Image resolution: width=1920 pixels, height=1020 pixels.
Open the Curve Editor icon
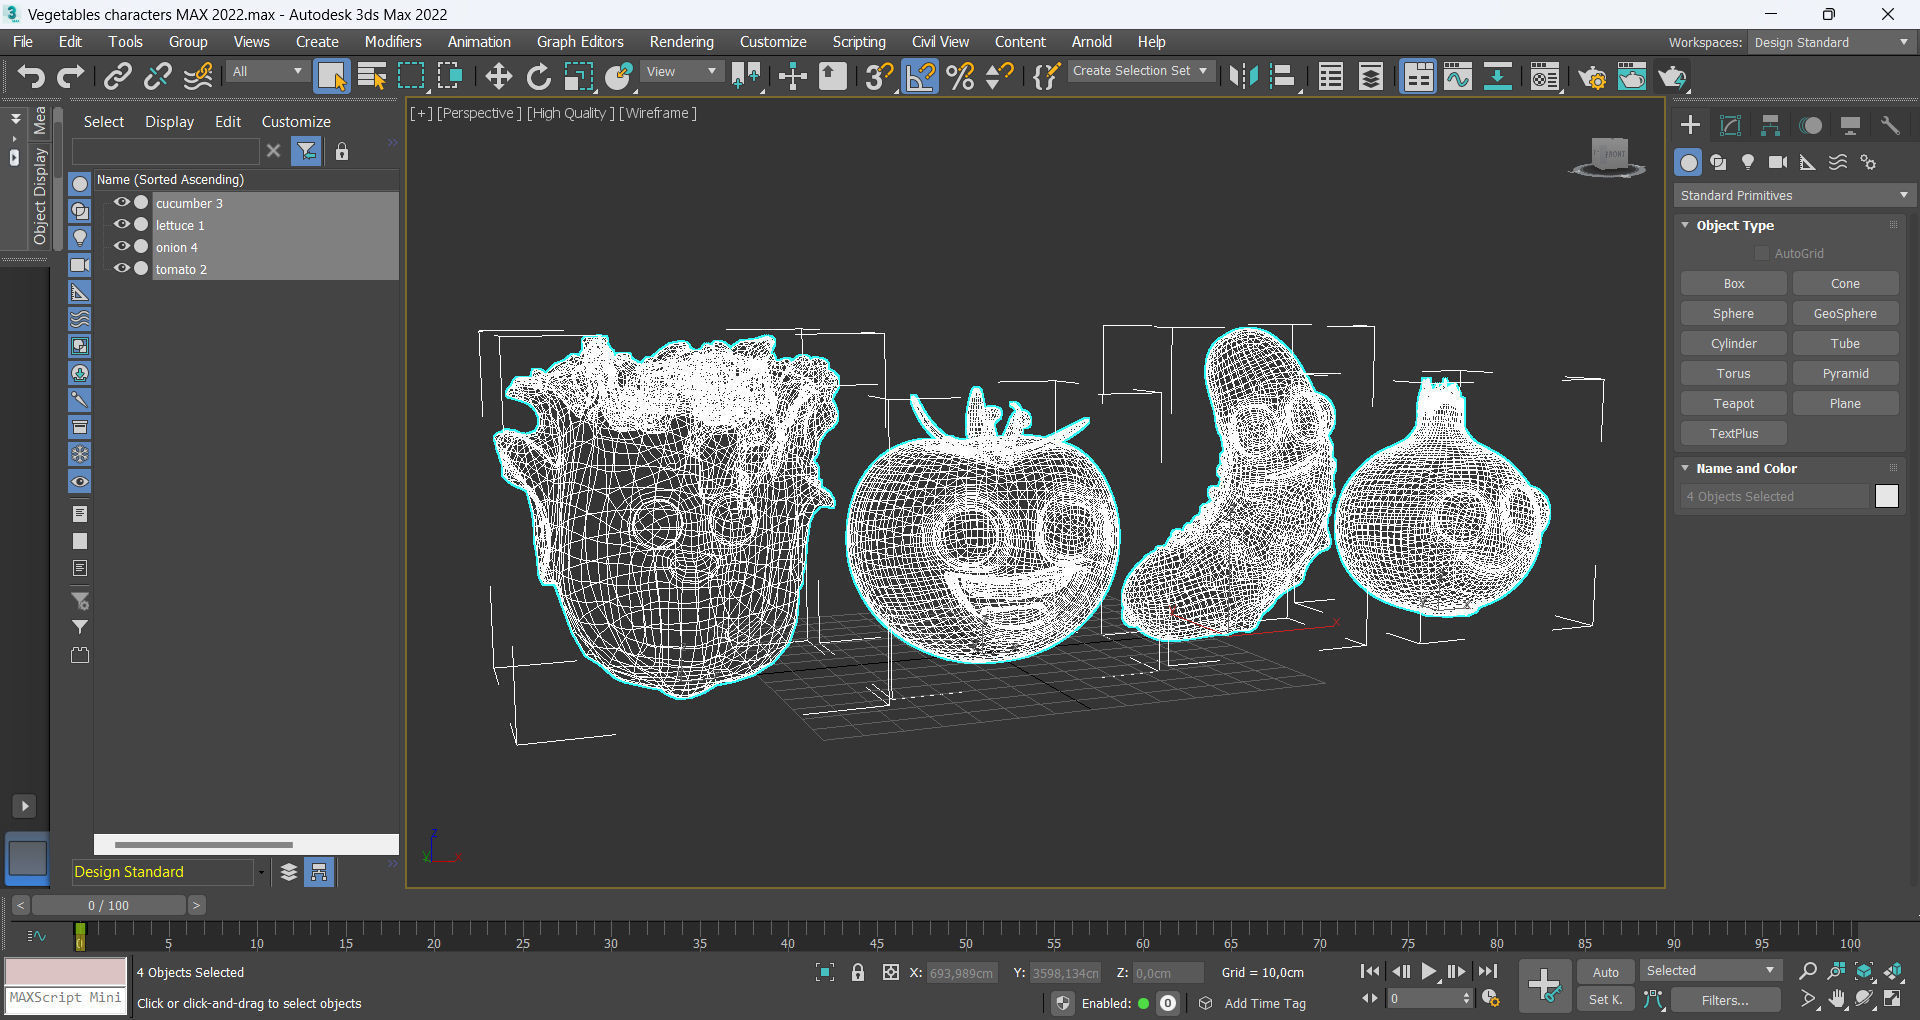[x=1458, y=76]
